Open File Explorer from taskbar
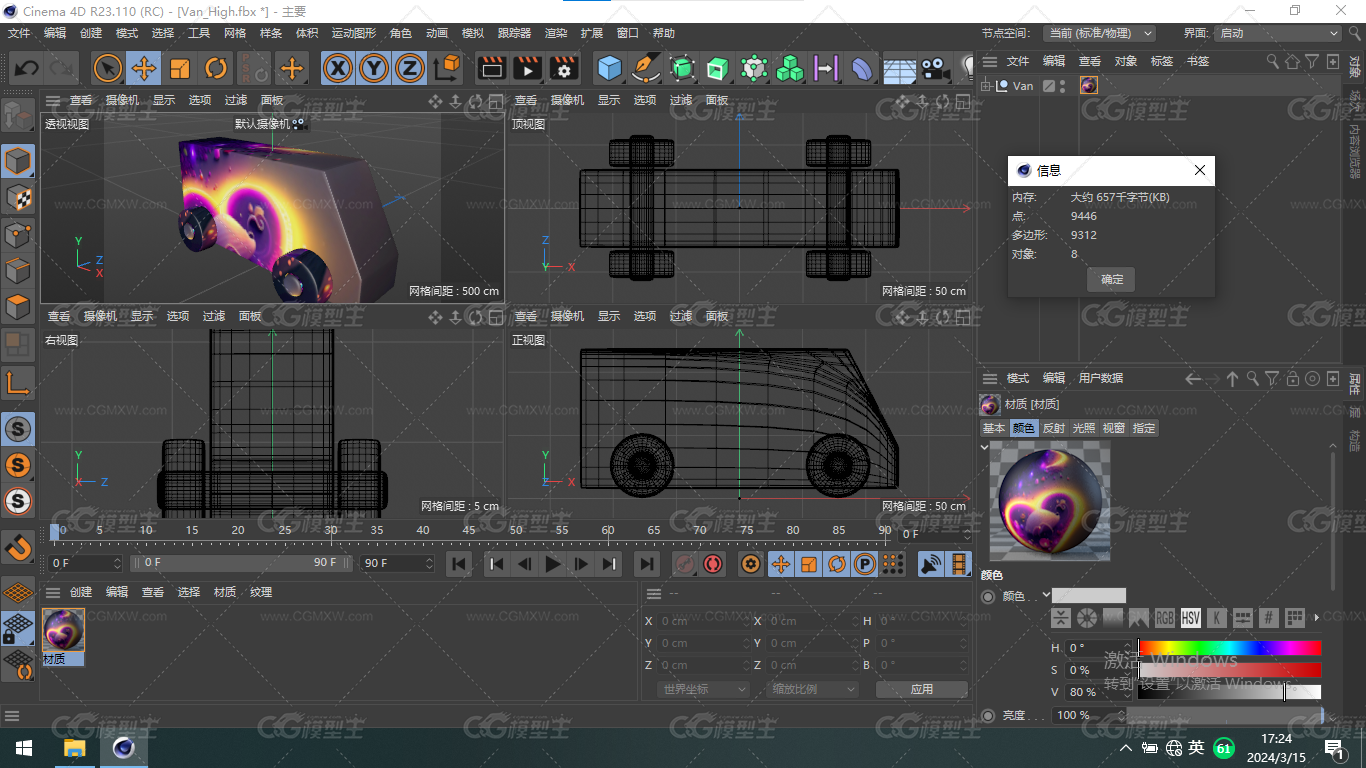 click(74, 748)
